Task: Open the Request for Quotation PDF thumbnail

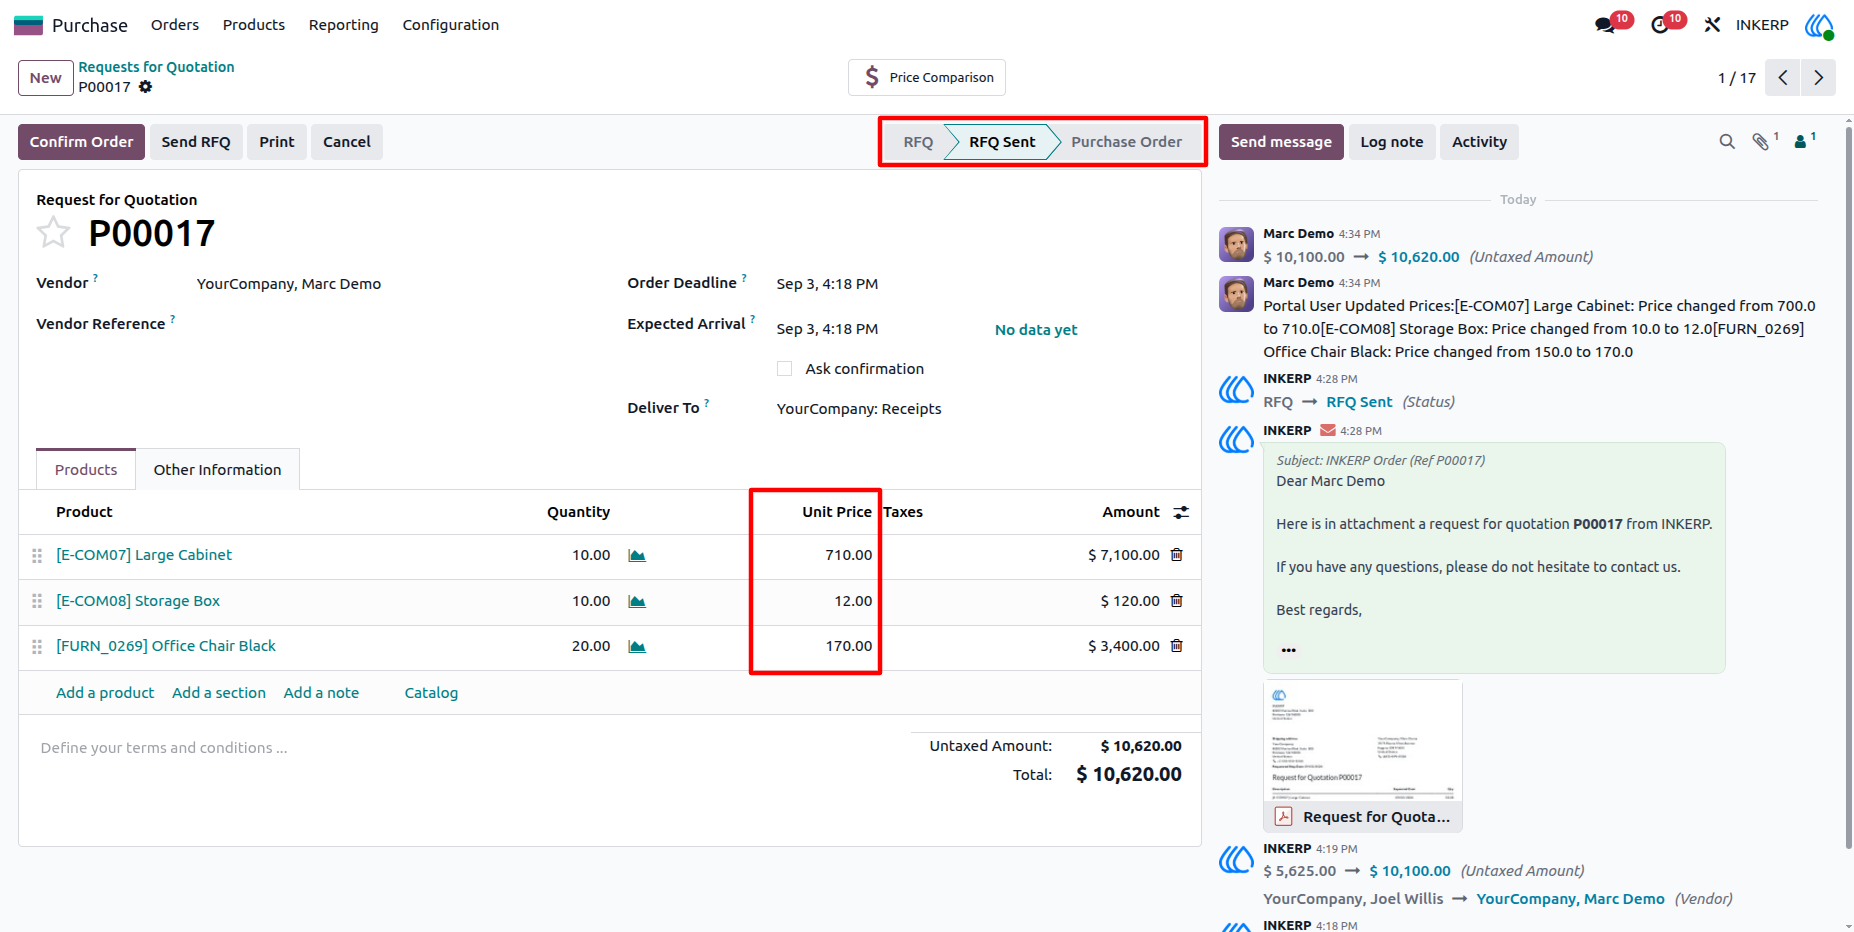Action: click(1363, 756)
